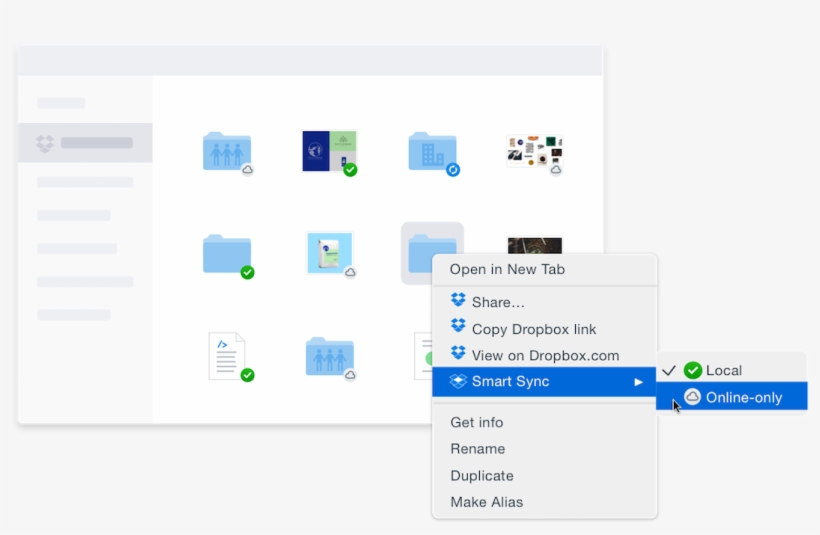The image size is (820, 535).
Task: Click the partly hidden document behind the menu
Action: [423, 356]
